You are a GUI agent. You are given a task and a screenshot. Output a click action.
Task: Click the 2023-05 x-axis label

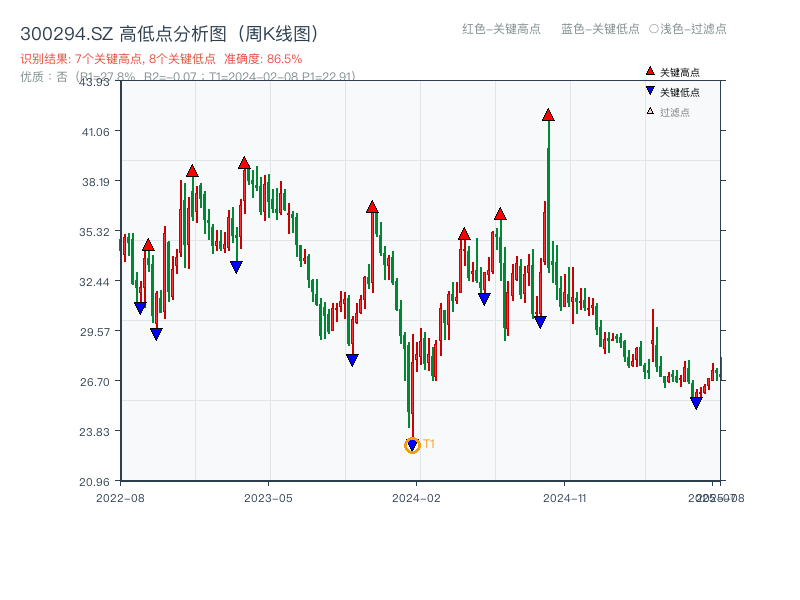(x=268, y=498)
